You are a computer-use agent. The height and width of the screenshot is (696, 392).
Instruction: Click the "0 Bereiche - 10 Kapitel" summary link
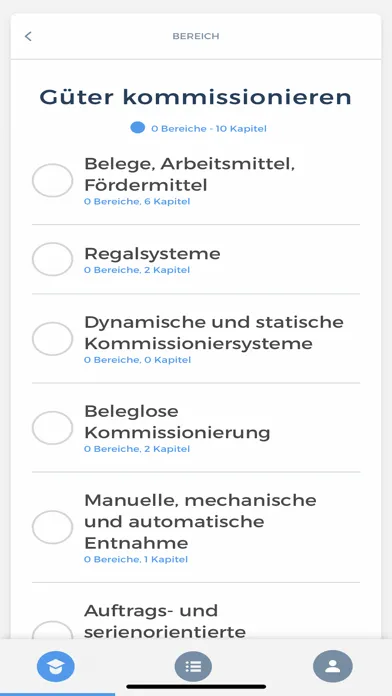[209, 129]
